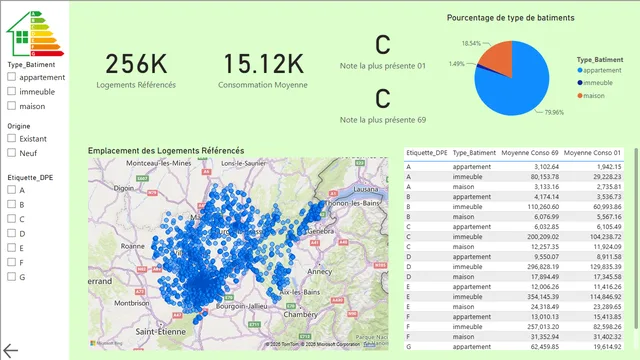Viewport: 640px width, 360px height.
Task: Click Annecy on the map
Action: click(x=320, y=271)
